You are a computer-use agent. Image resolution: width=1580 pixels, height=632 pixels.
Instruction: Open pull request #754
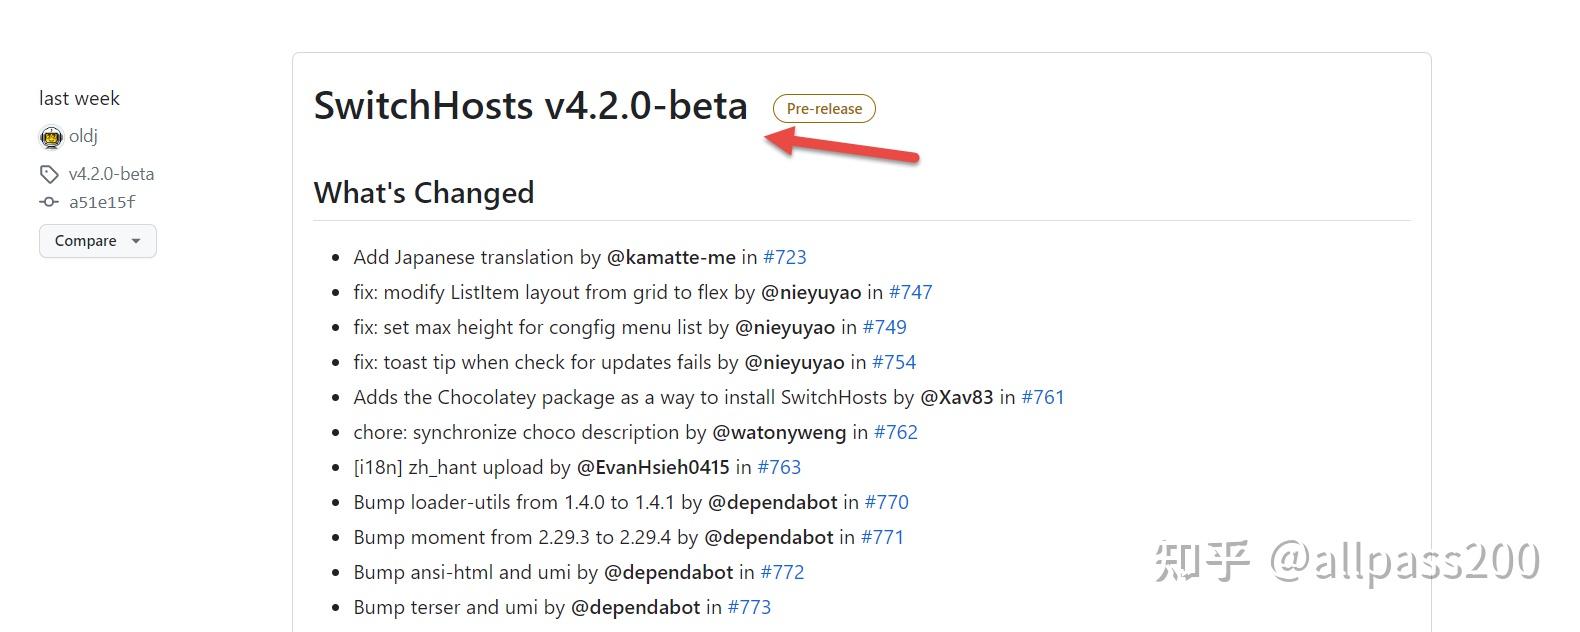tap(894, 362)
